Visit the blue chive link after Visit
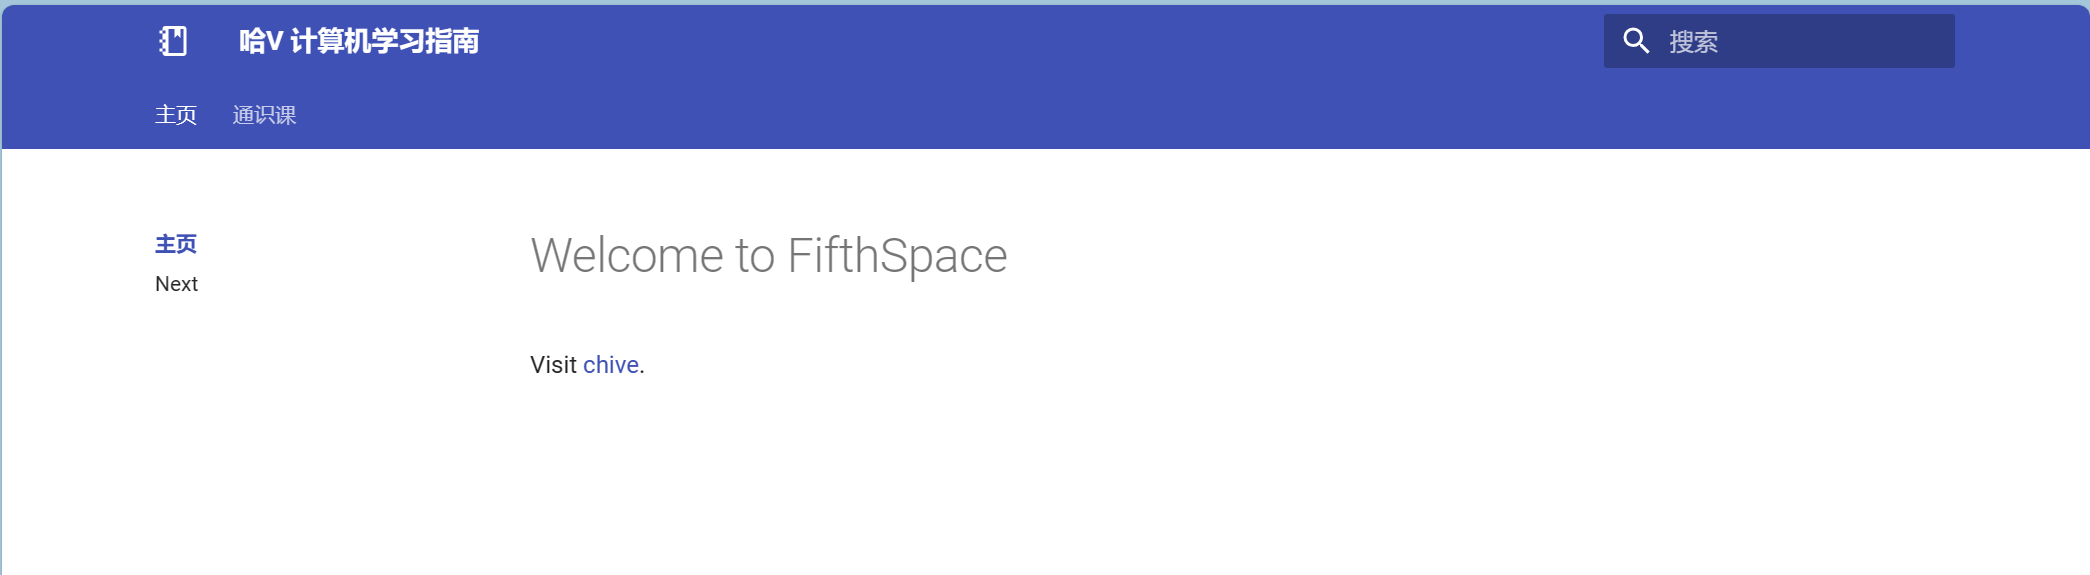Viewport: 2090px width, 575px height. [611, 365]
